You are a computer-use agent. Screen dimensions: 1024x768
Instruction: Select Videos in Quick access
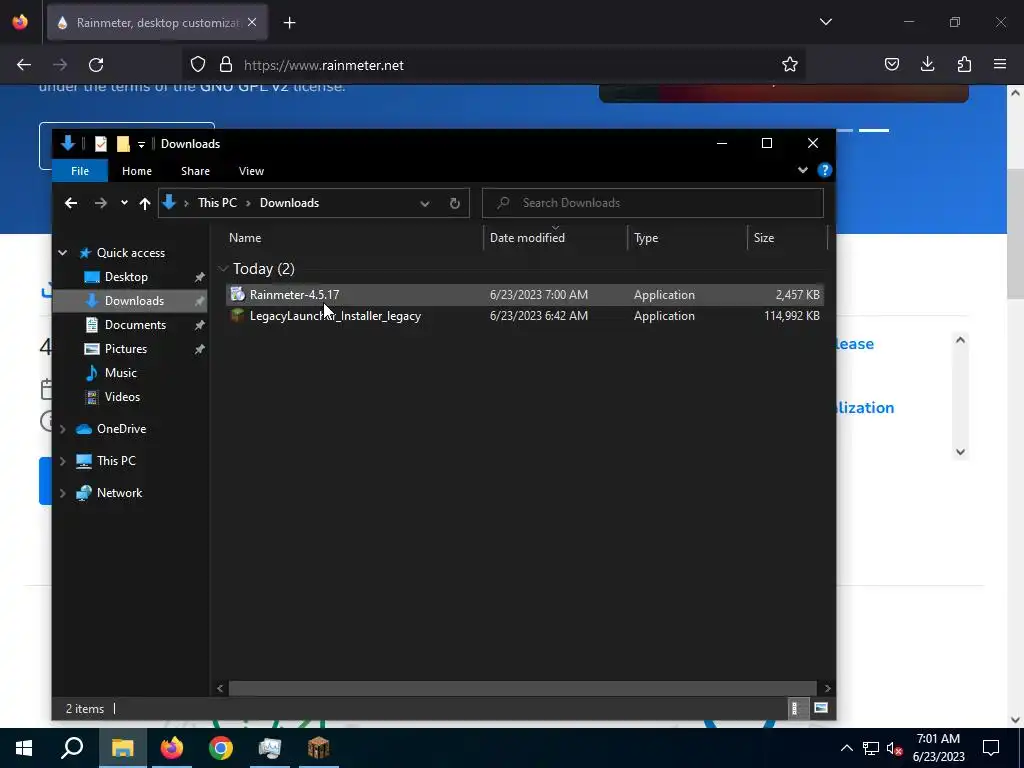[122, 397]
